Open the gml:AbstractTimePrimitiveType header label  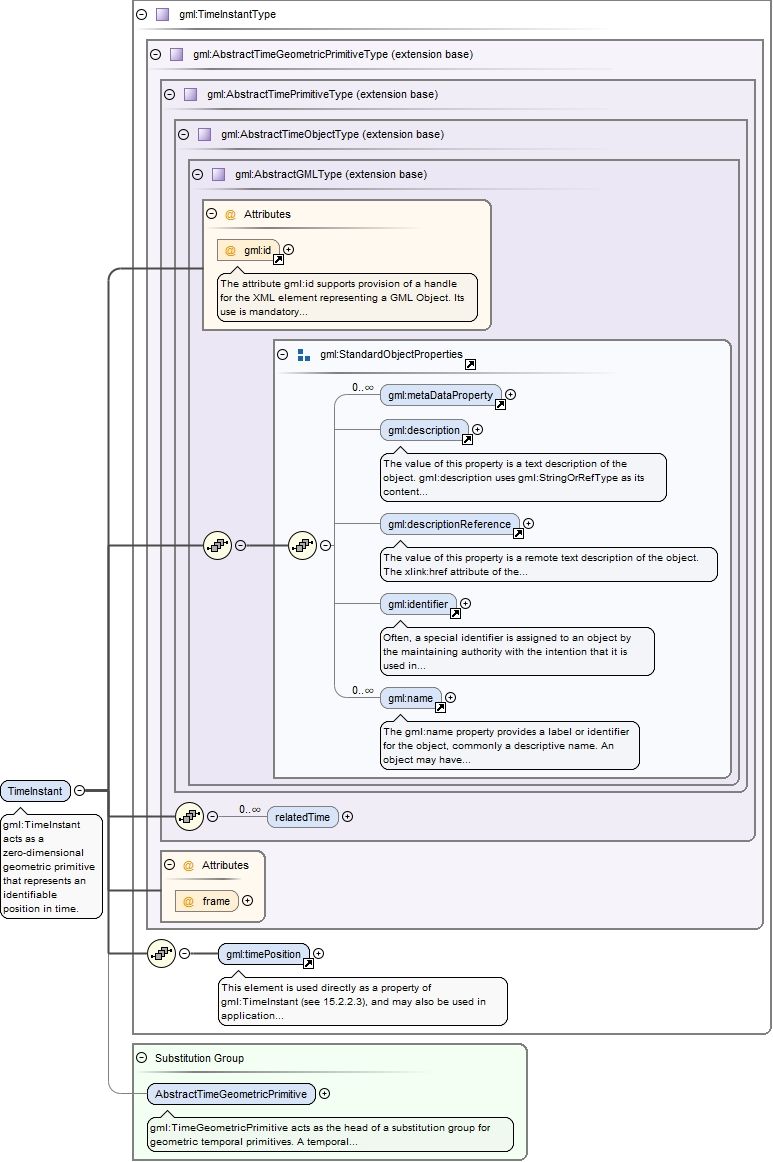coord(322,94)
